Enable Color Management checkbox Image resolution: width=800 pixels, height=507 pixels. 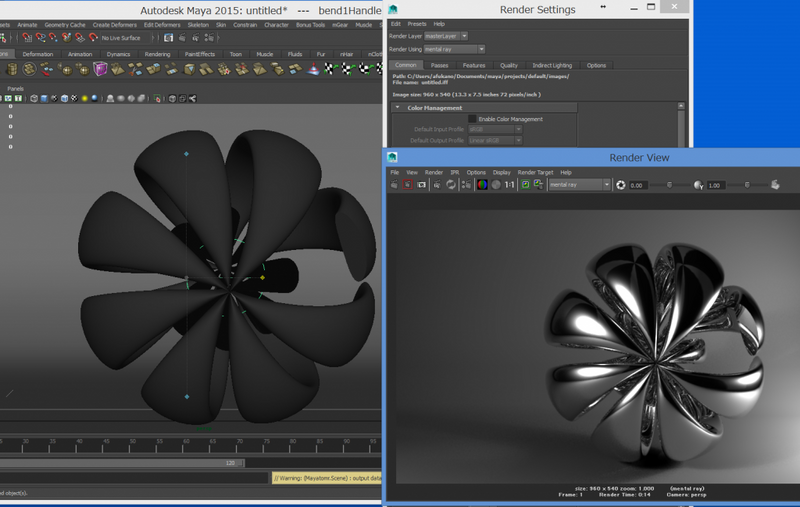(472, 119)
